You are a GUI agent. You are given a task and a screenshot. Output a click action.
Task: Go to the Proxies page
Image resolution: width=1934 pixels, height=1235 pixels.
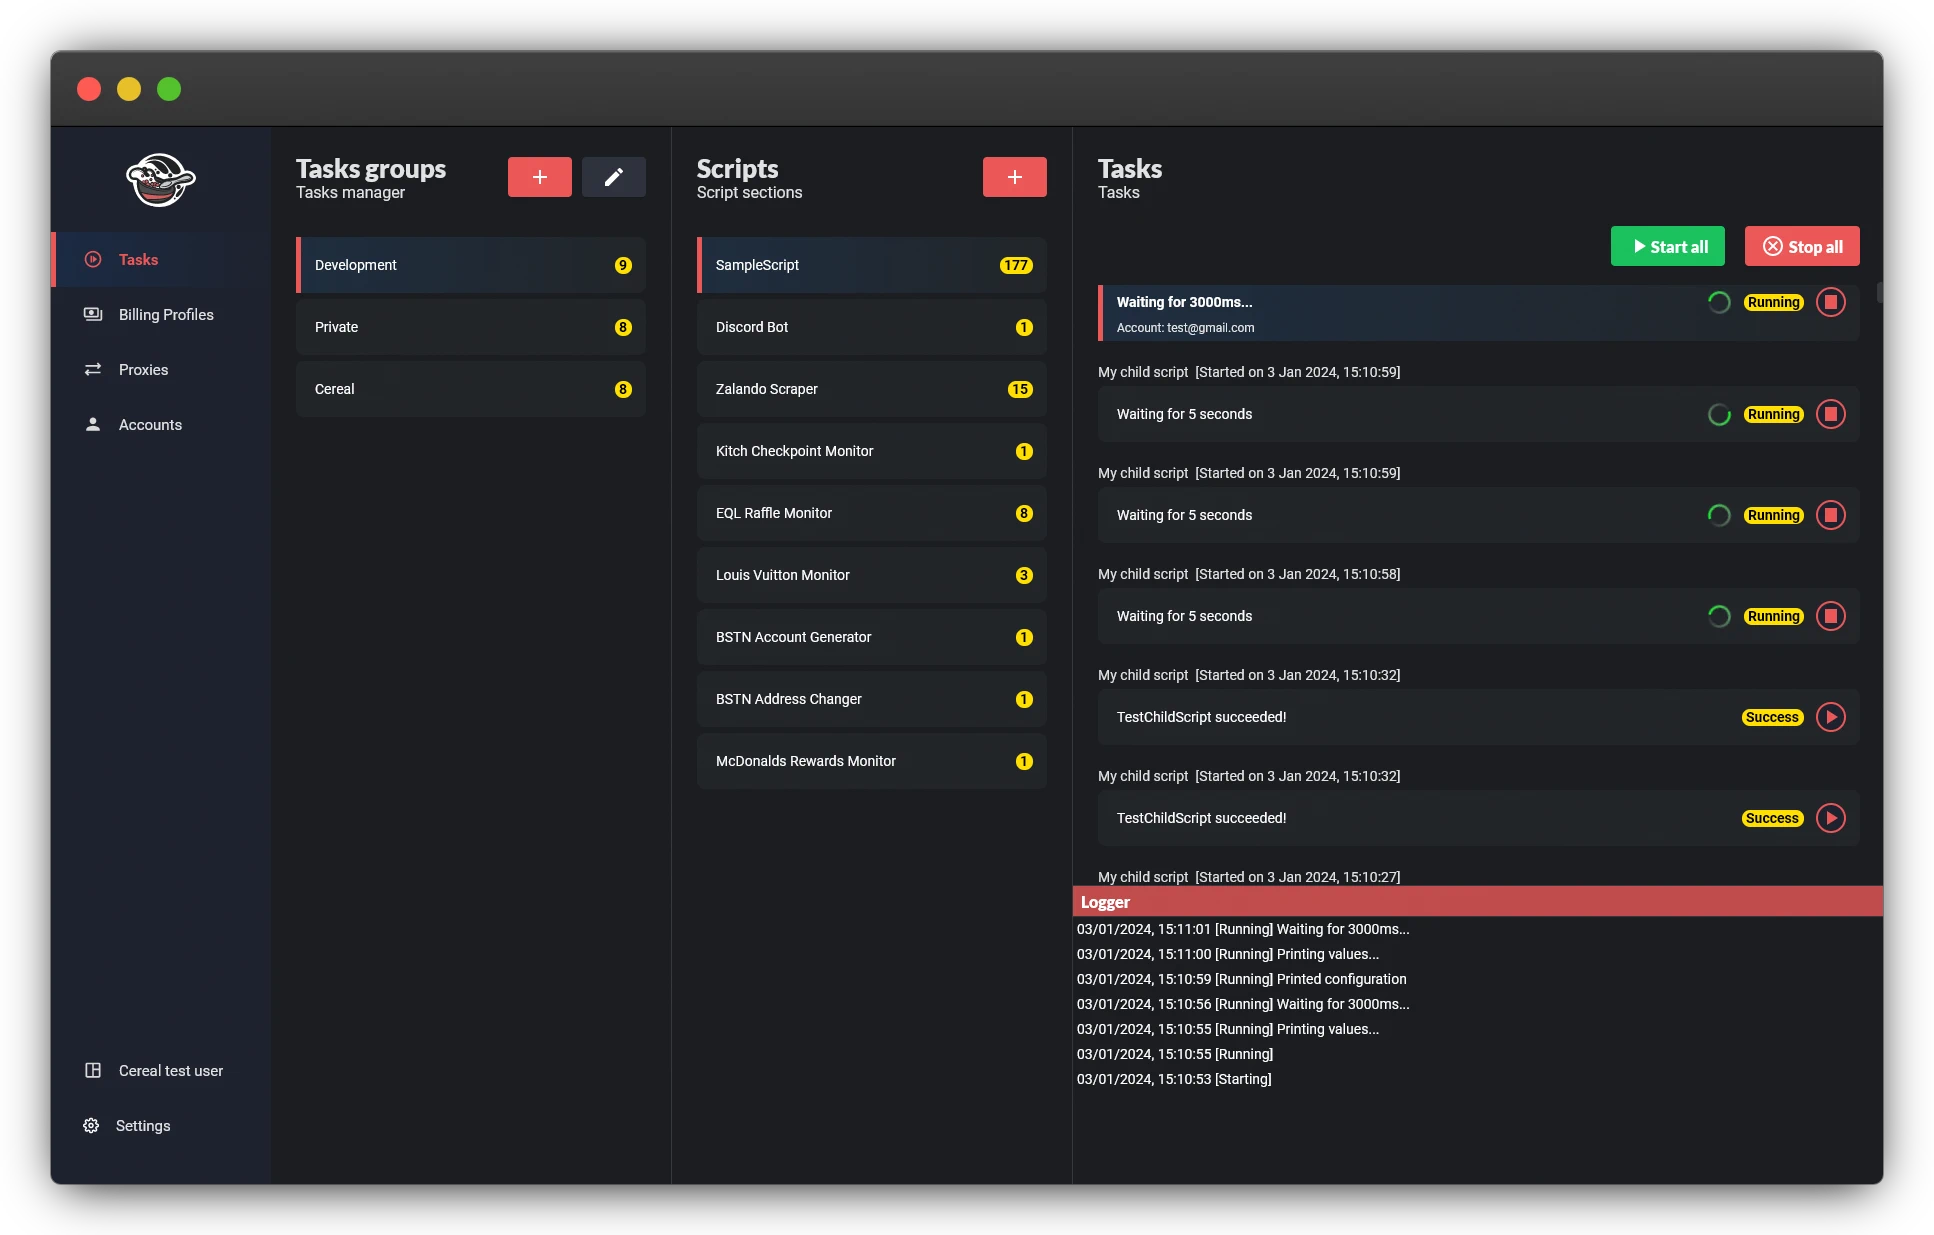pos(143,370)
